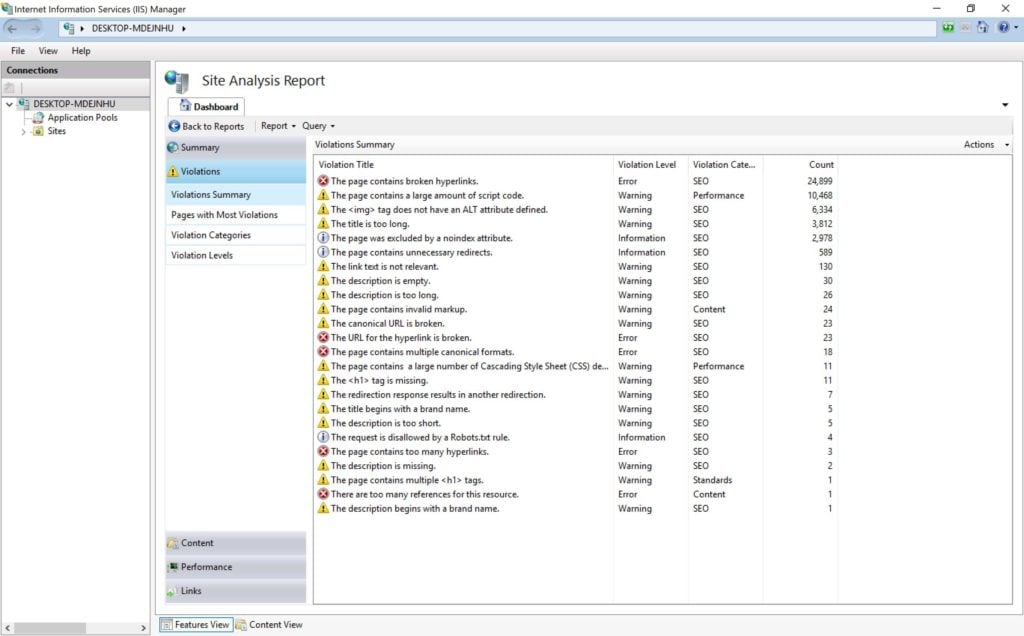Open Pages with Most Violations
The image size is (1024, 636).
pos(224,215)
